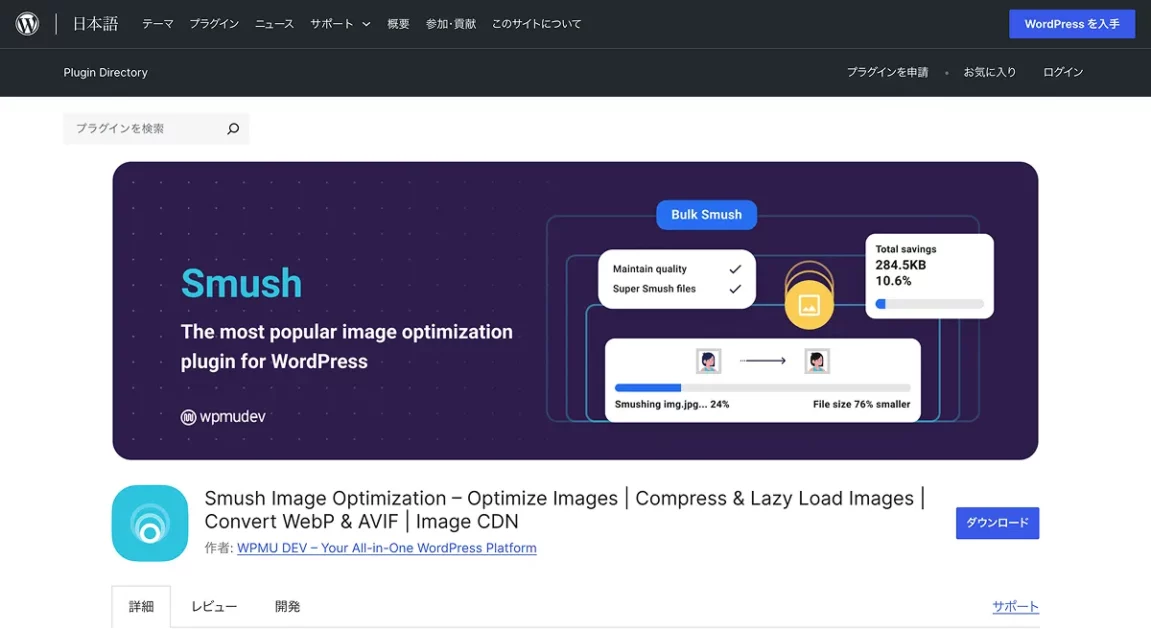Open the プラグイン menu item
The height and width of the screenshot is (630, 1151).
(214, 24)
